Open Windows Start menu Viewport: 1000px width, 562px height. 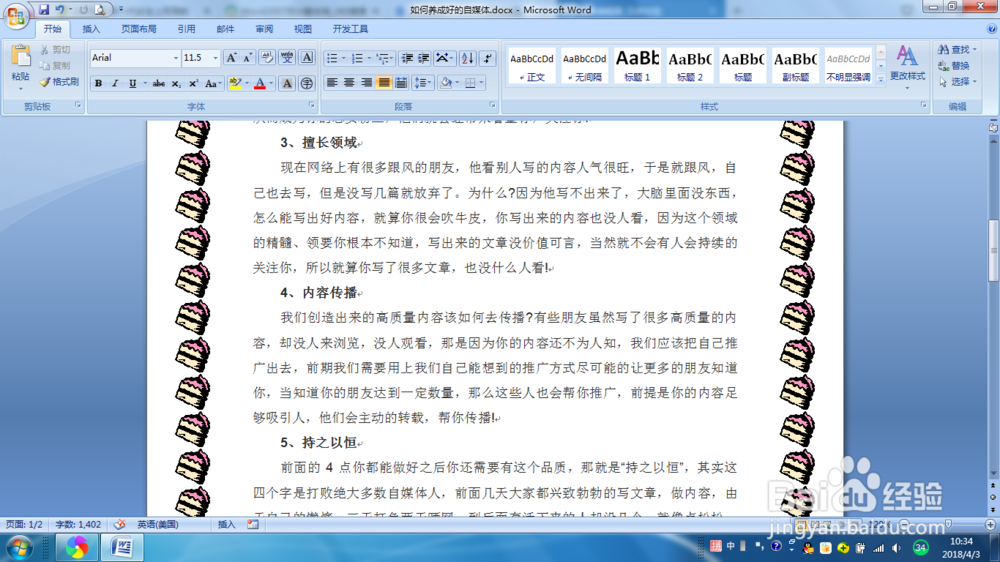[18, 547]
